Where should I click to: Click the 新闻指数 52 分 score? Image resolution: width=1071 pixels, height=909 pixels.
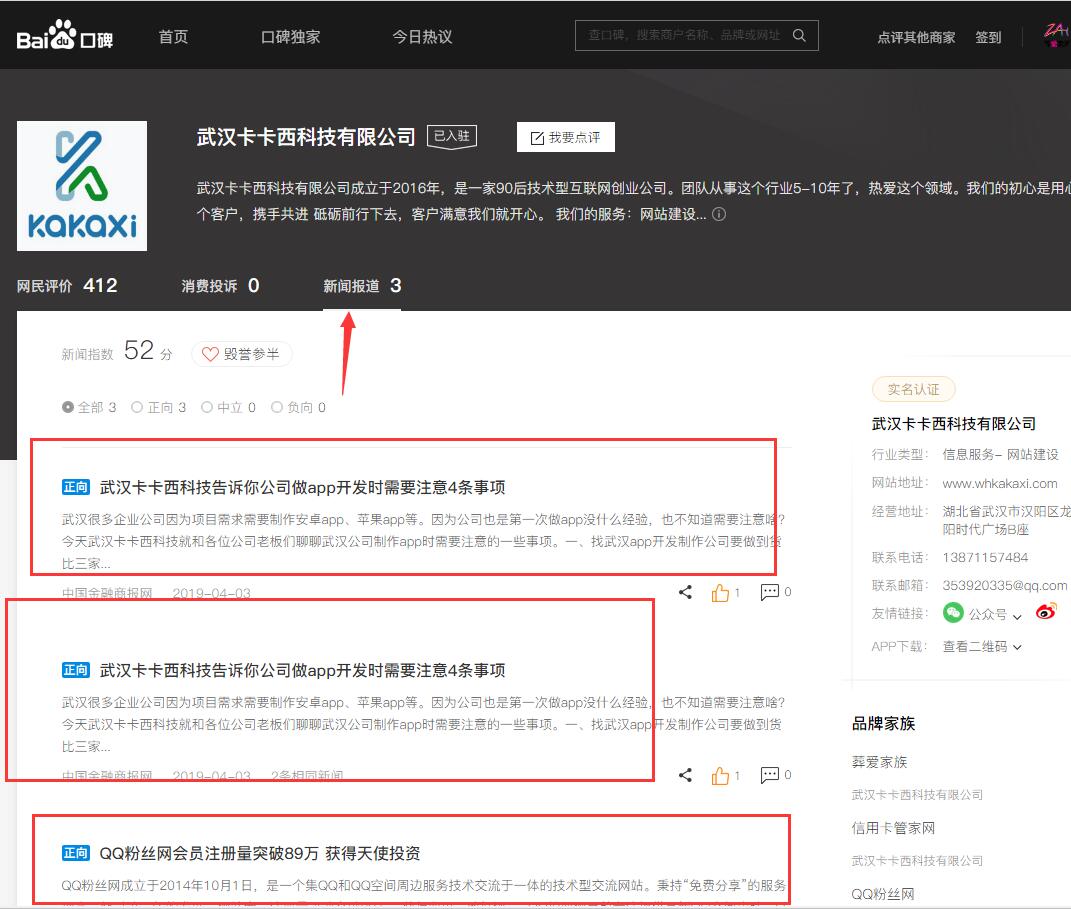pos(117,351)
